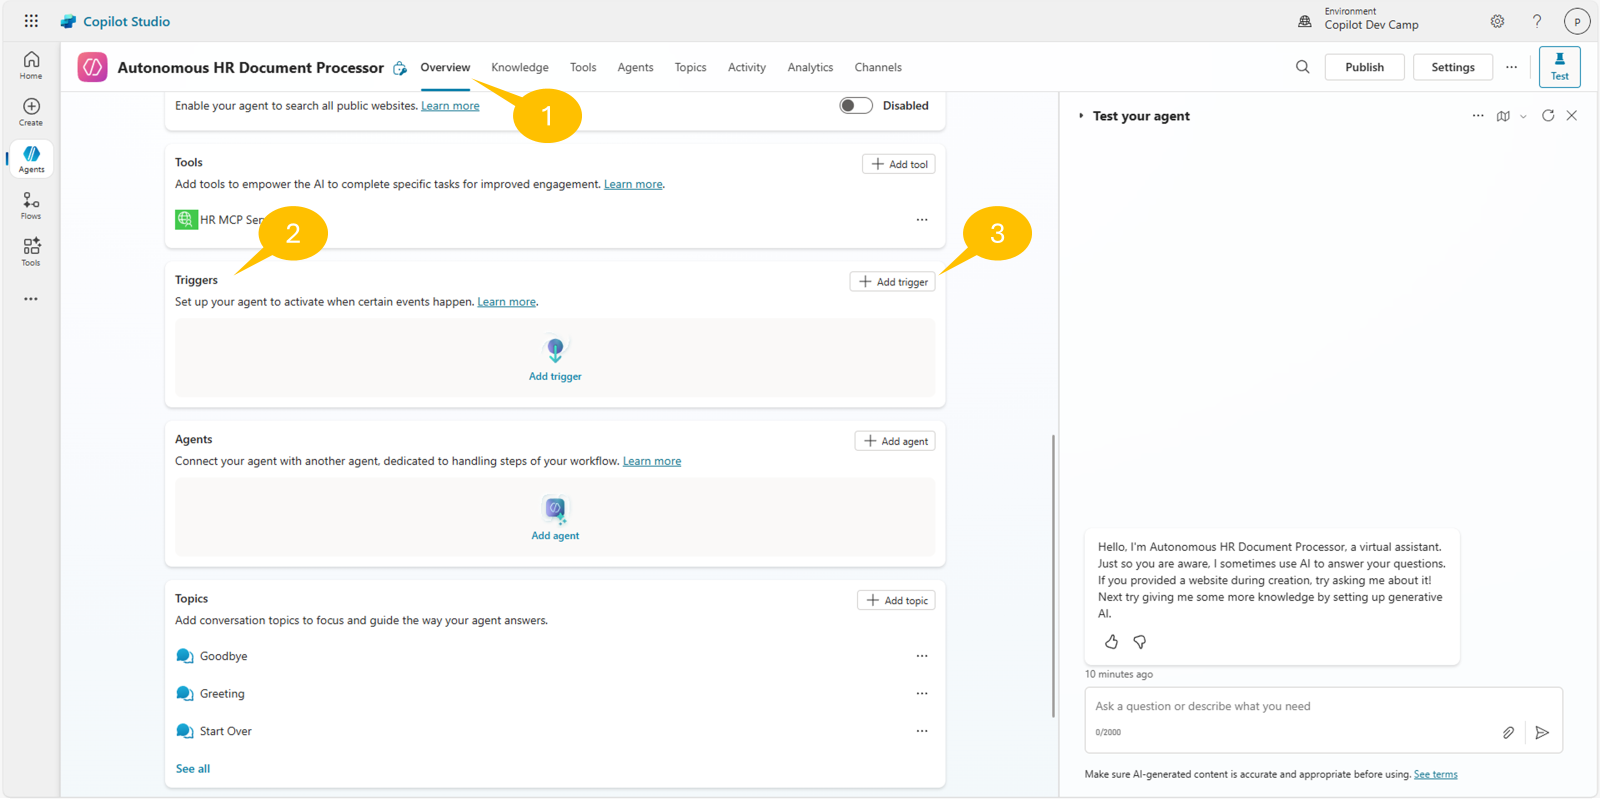This screenshot has height=799, width=1600.
Task: Expand the Test your agent header chevron
Action: tap(1081, 116)
